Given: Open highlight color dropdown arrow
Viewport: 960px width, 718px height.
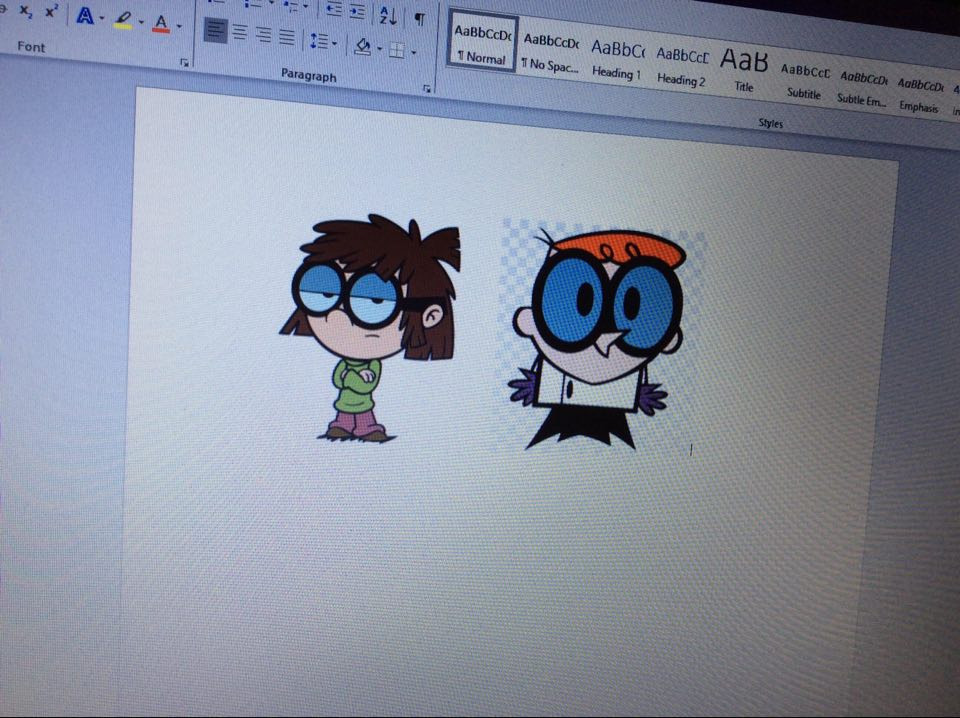Looking at the screenshot, I should tap(141, 23).
